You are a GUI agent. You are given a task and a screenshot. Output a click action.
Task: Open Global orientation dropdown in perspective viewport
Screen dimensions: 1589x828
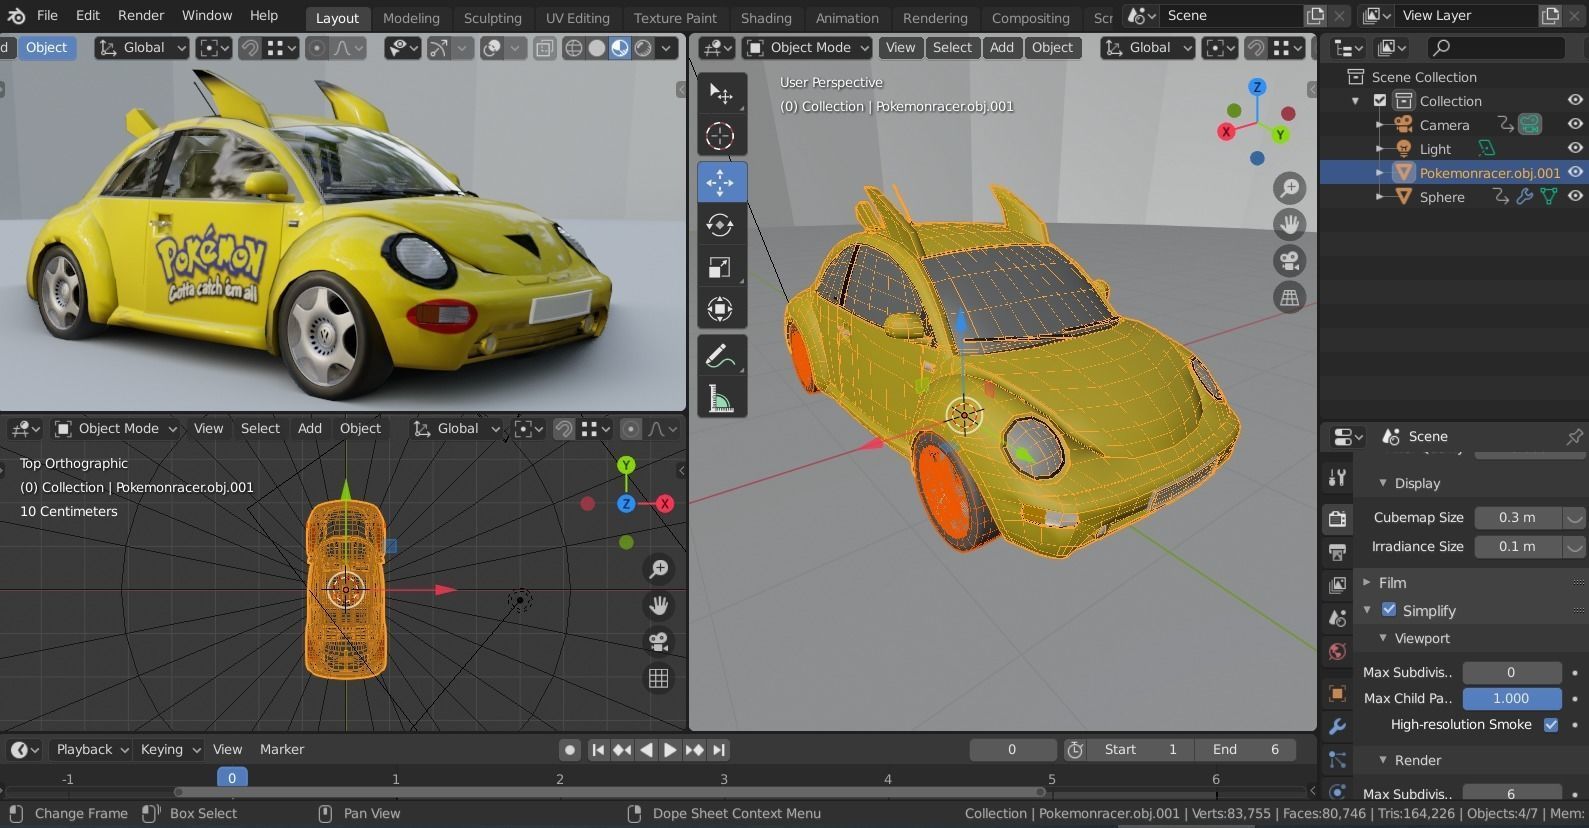[1148, 48]
